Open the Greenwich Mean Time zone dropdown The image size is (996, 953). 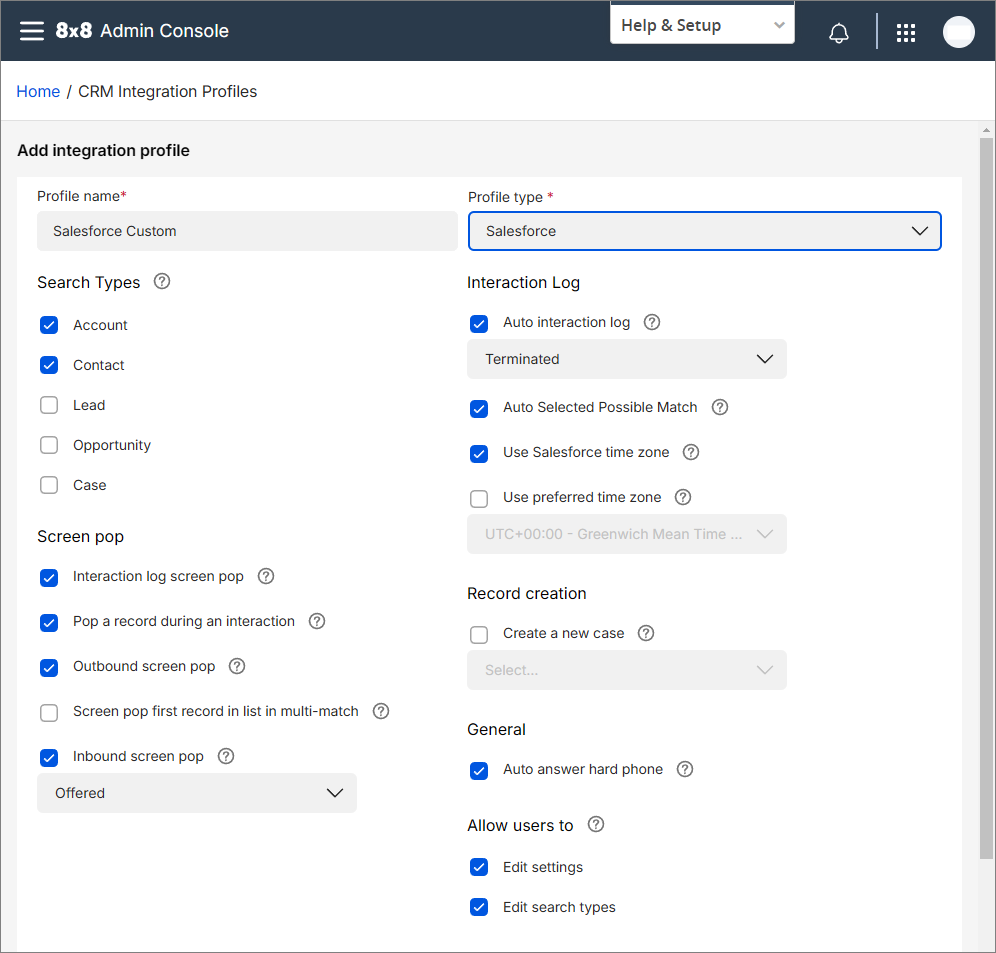(x=626, y=534)
